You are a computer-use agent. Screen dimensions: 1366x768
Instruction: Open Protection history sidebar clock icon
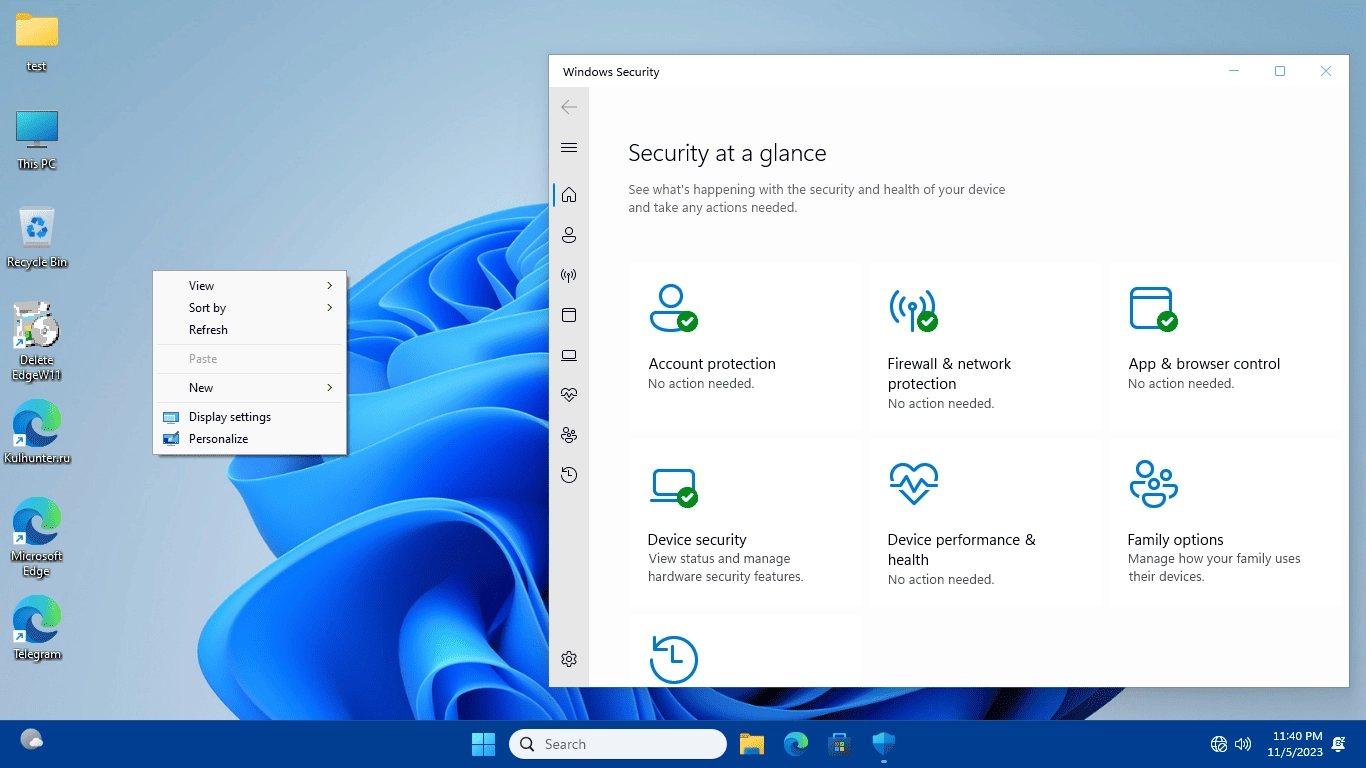coord(569,475)
